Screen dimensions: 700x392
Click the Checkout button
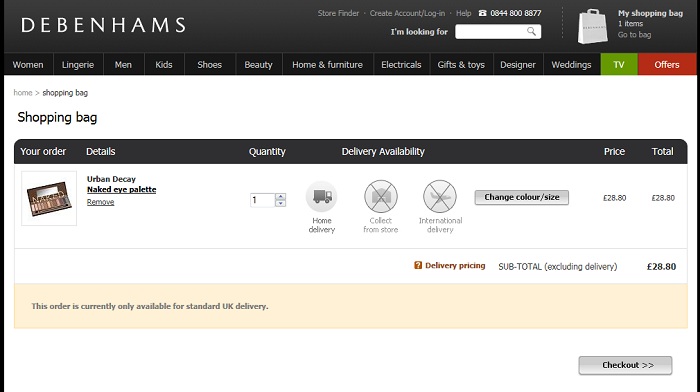(x=625, y=365)
